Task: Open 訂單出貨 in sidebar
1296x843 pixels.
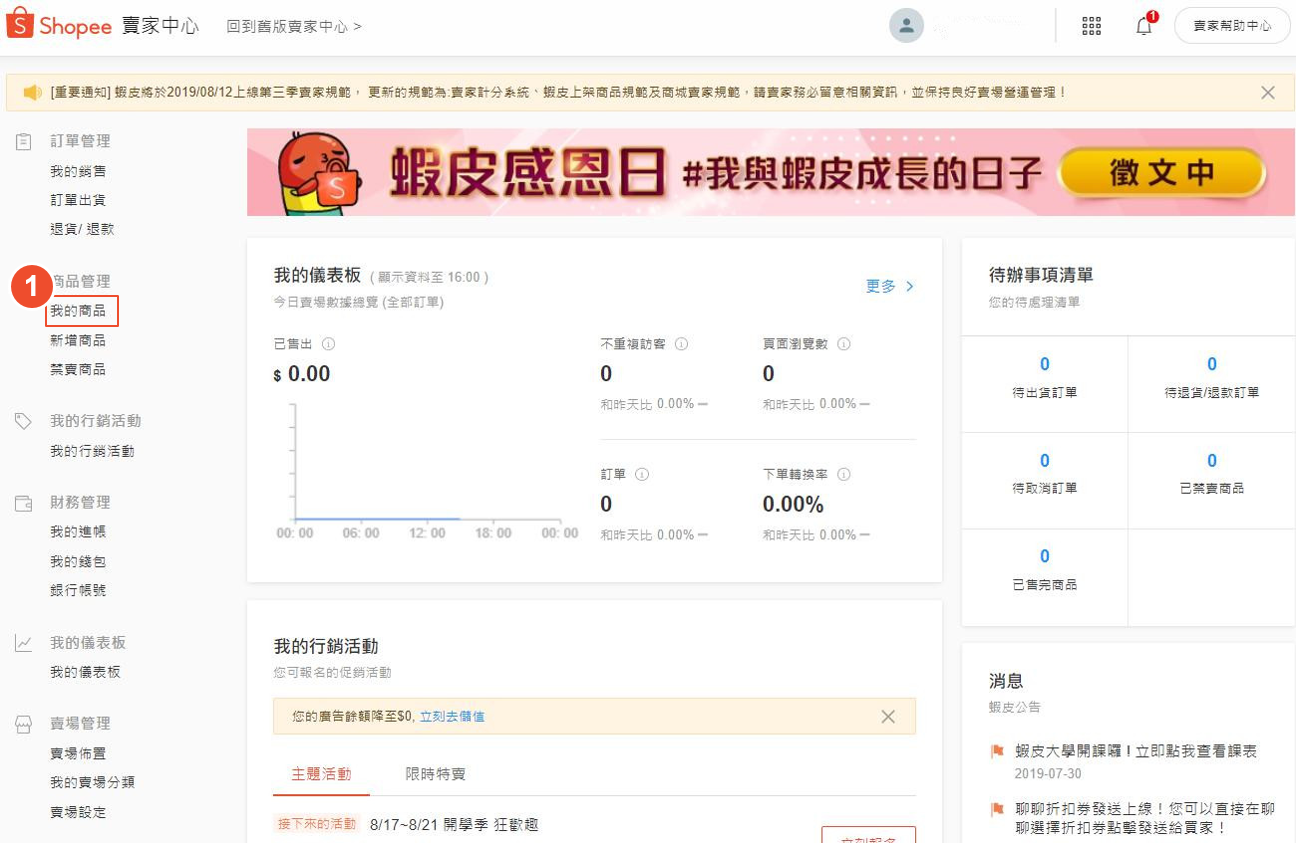Action: click(x=78, y=200)
